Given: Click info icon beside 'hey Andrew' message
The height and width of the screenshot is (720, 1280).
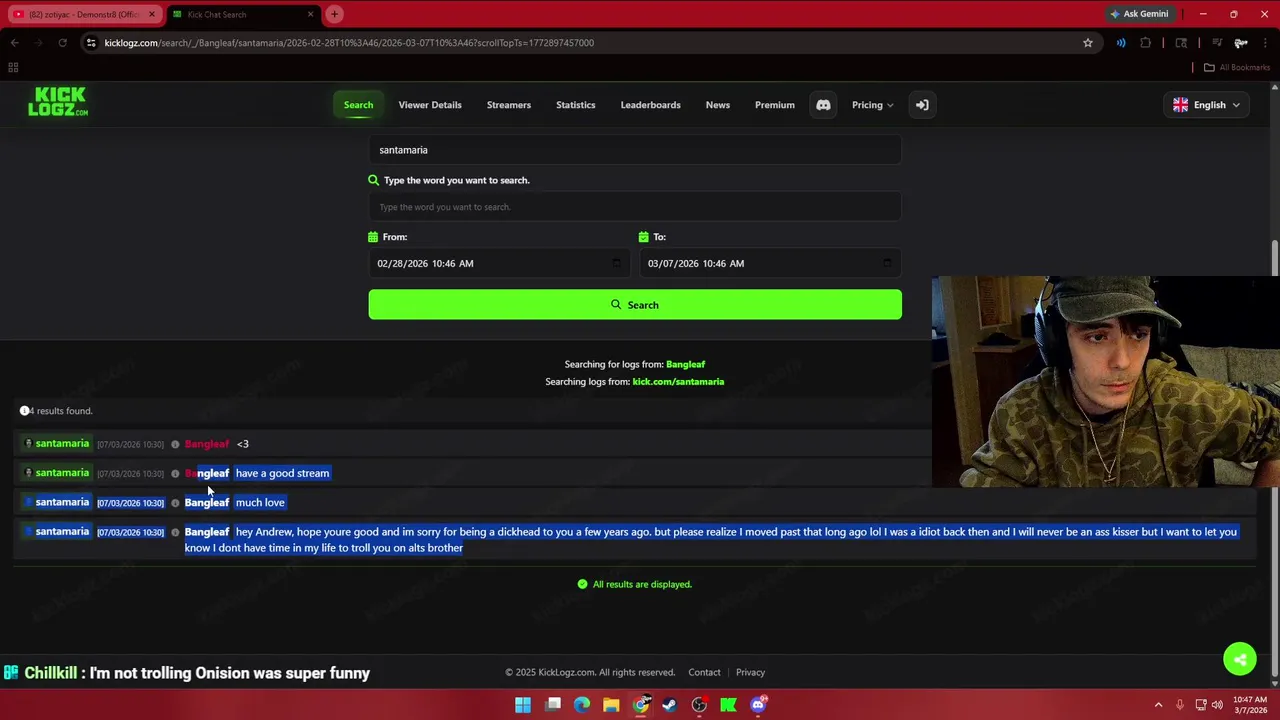Looking at the screenshot, I should pyautogui.click(x=175, y=532).
